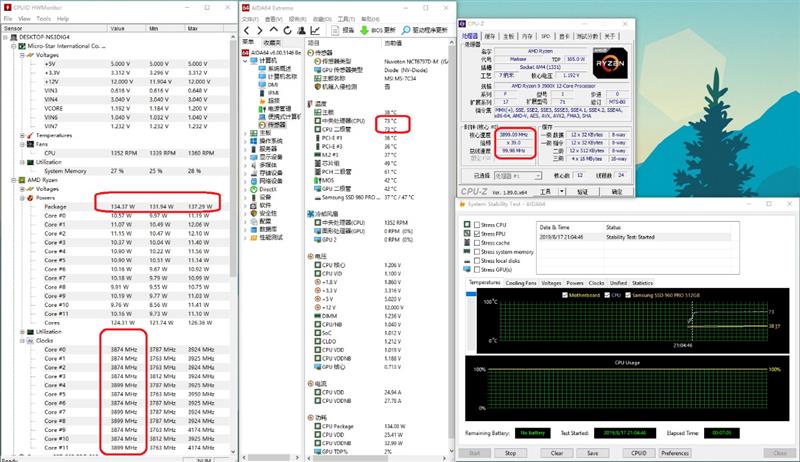Screen dimensions: 800x462
Task: Collapse Micro-Star Voltages in HWMonitor
Action: coord(22,55)
